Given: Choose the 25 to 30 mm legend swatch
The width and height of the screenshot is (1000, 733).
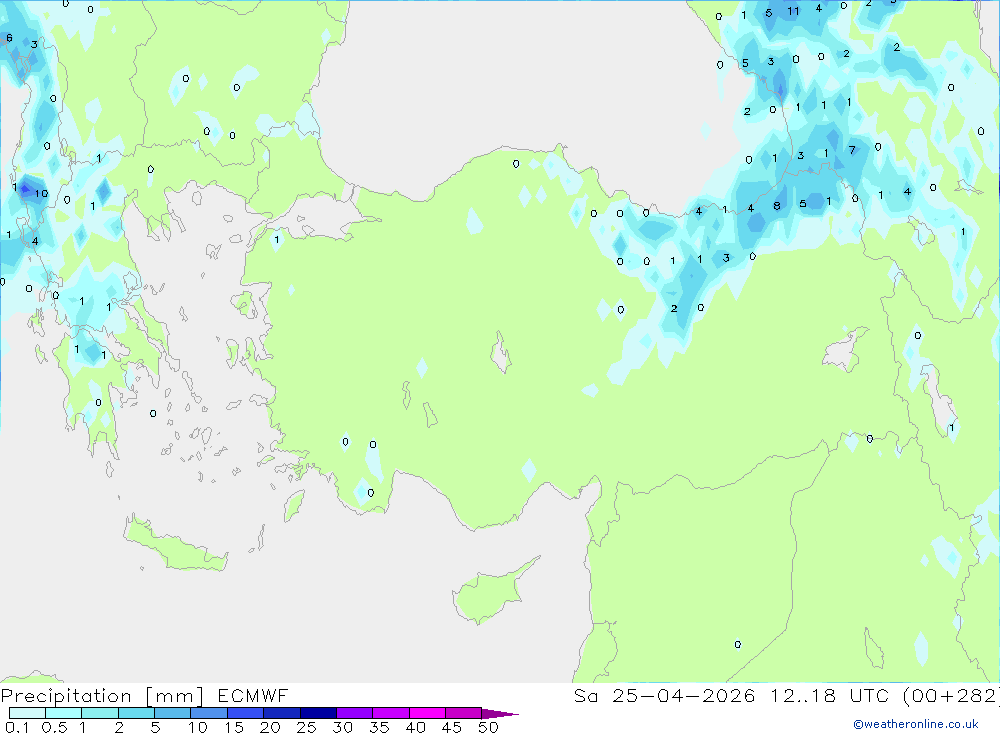Looking at the screenshot, I should (x=318, y=713).
